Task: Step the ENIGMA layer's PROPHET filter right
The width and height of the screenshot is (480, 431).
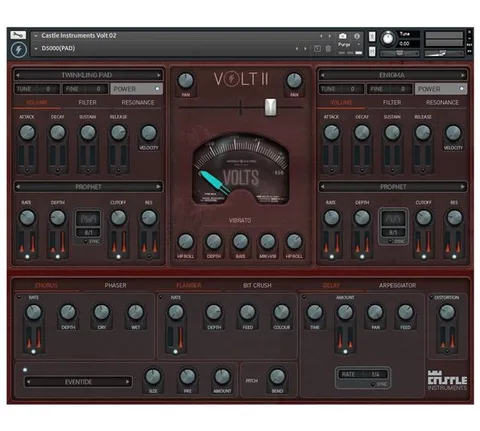Action: [x=463, y=187]
